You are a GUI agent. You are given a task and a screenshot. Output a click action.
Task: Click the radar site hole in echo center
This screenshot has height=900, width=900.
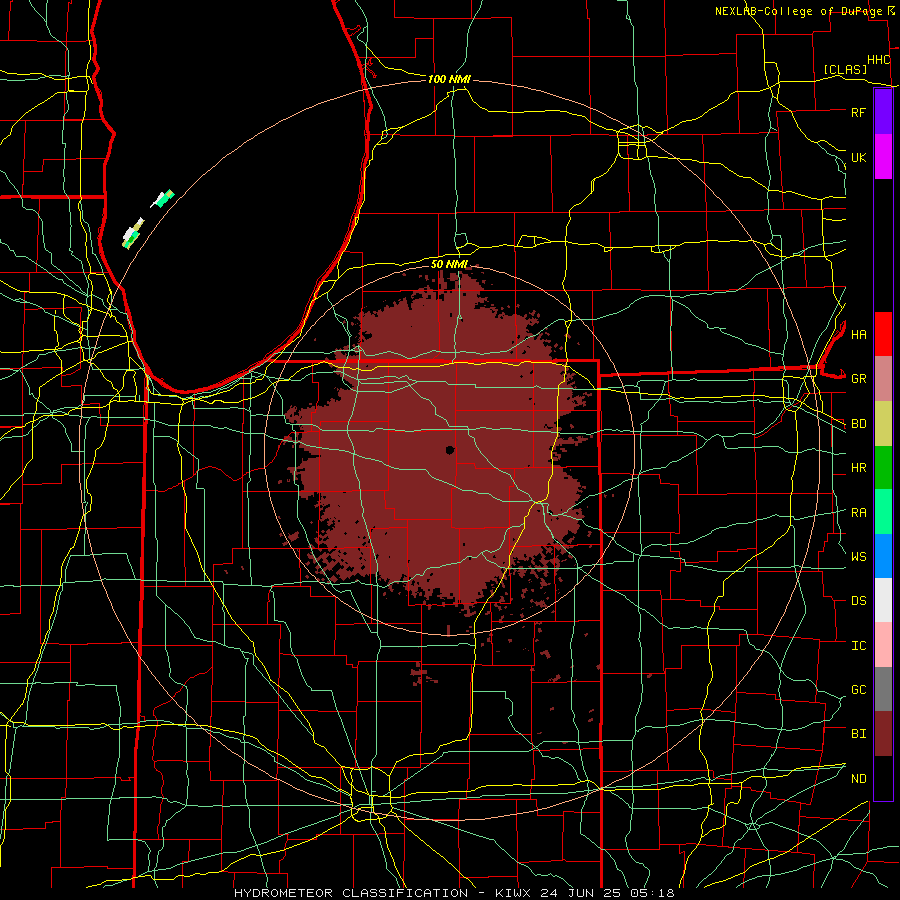(450, 450)
